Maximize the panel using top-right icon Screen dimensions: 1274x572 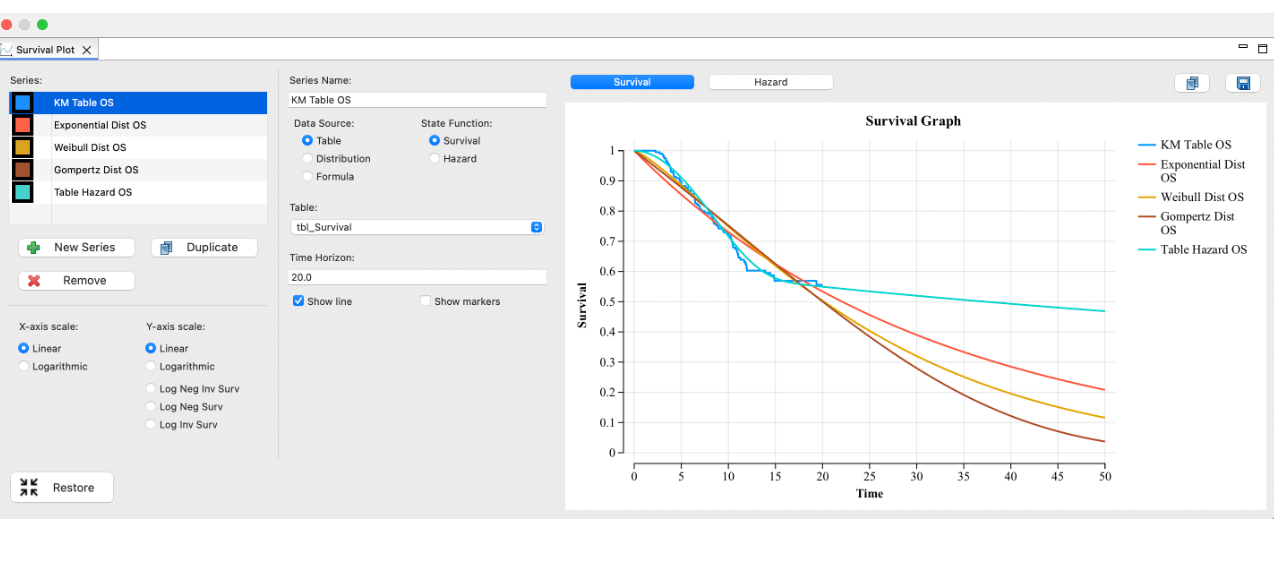point(1262,48)
